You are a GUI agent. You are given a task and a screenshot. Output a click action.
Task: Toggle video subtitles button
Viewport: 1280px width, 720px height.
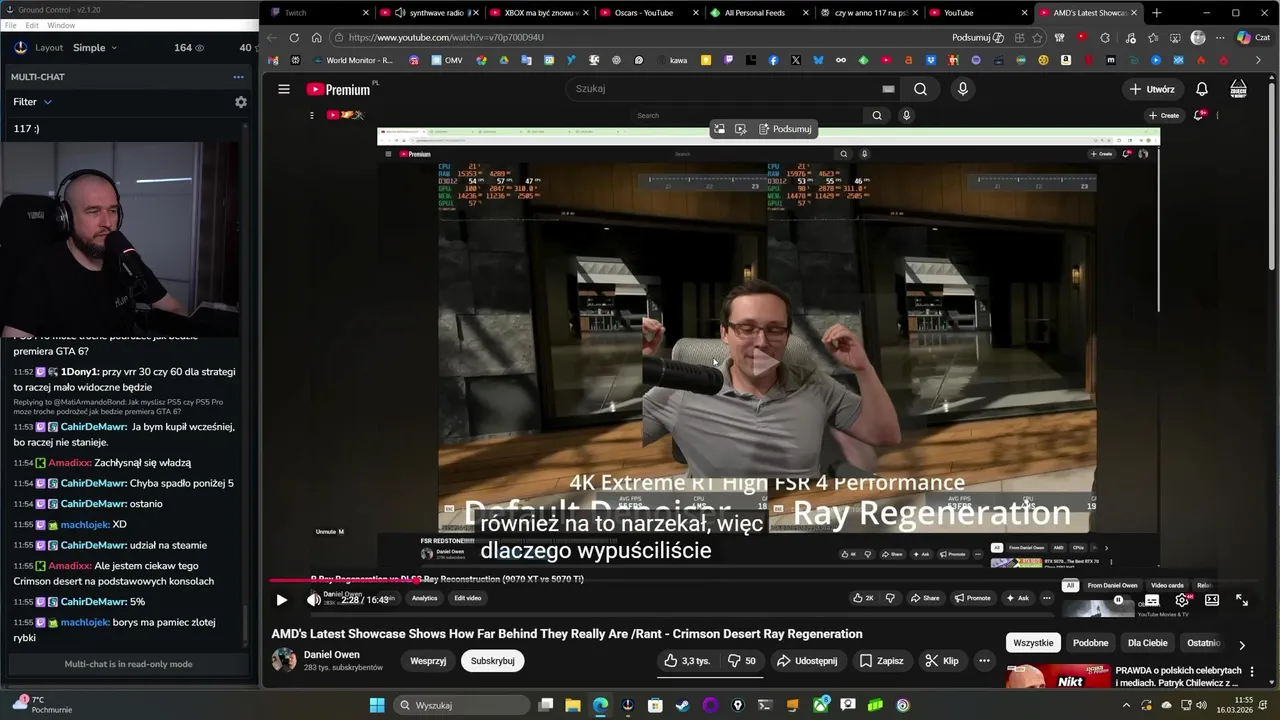tap(1152, 600)
